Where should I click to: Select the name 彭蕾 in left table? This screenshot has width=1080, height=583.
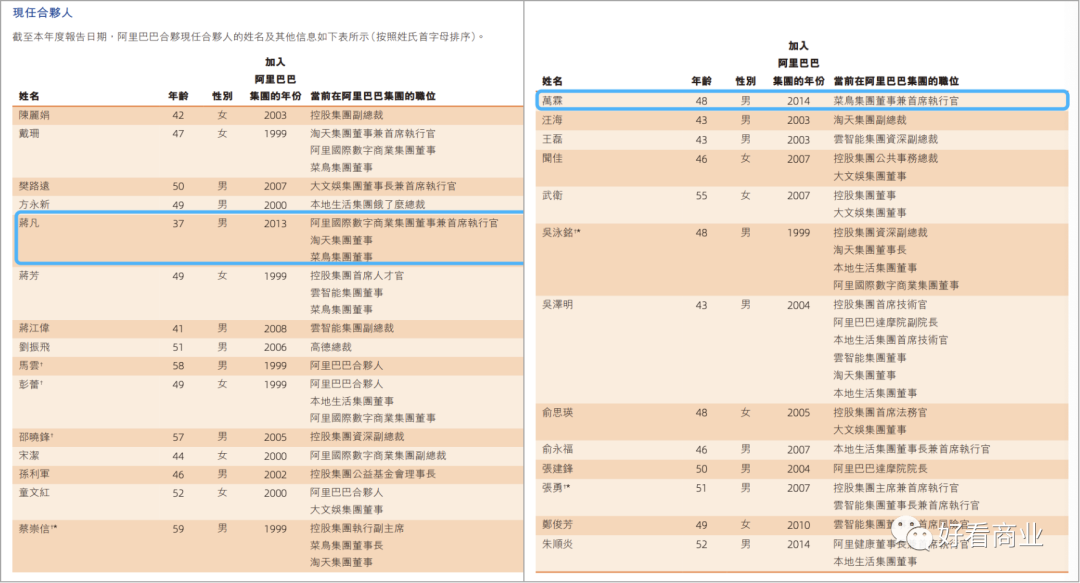[31, 384]
